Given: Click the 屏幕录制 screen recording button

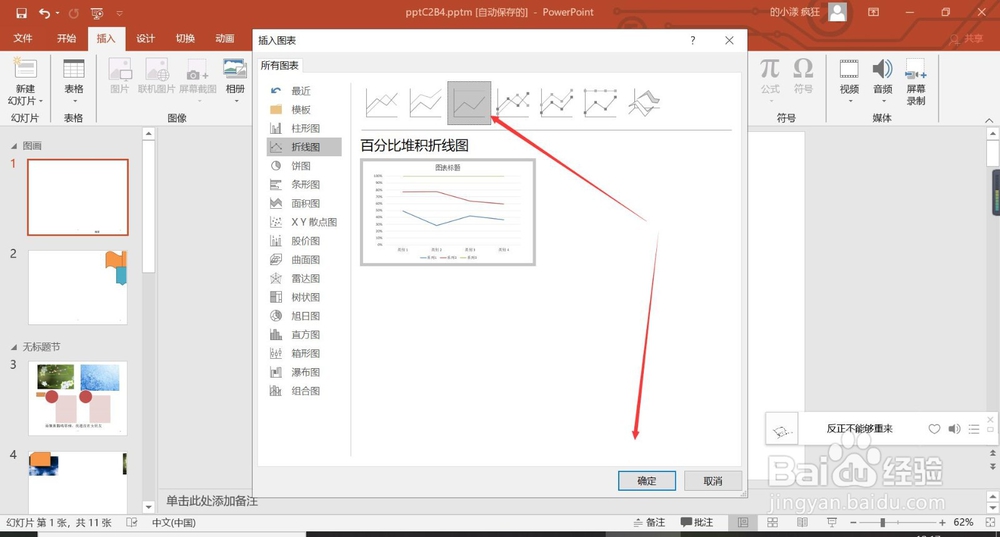Looking at the screenshot, I should click(x=916, y=82).
